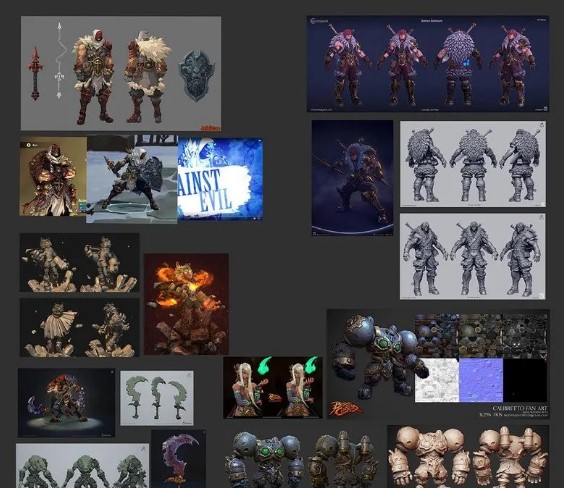Click the lower caped statue pair render
564x488 pixels.
pos(79,327)
